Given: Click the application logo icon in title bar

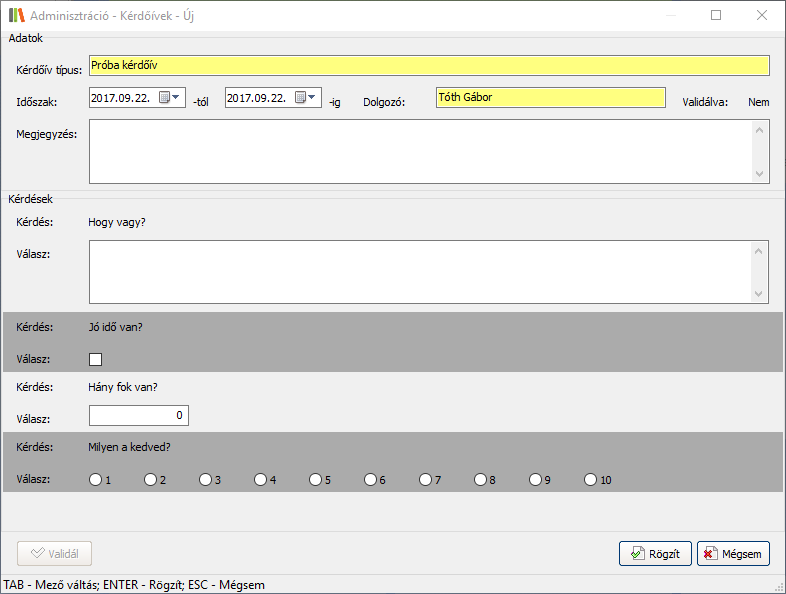Looking at the screenshot, I should (16, 16).
